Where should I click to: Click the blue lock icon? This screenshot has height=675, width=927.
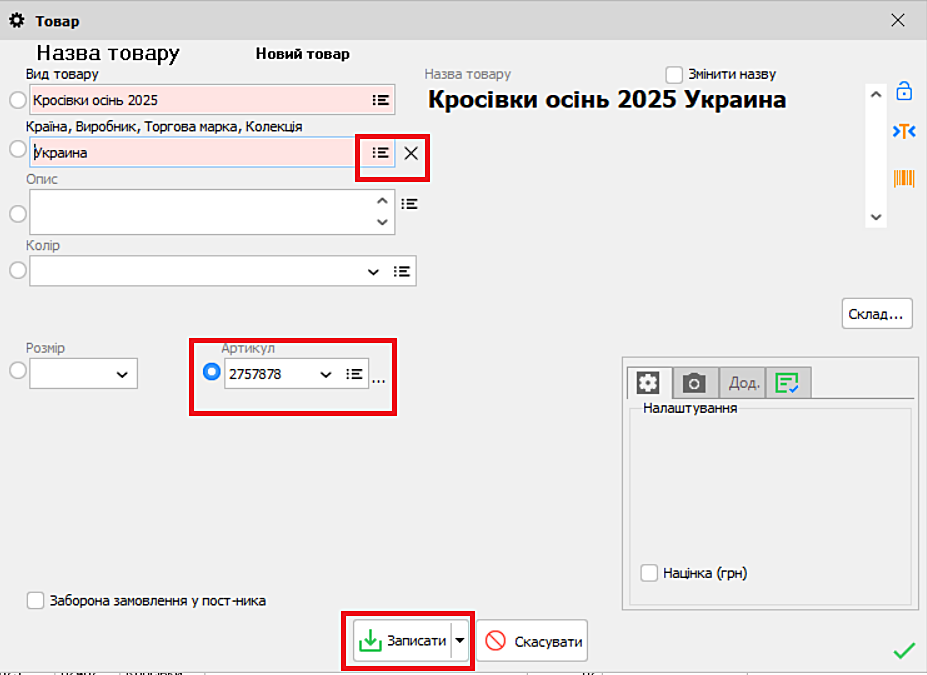pos(904,91)
